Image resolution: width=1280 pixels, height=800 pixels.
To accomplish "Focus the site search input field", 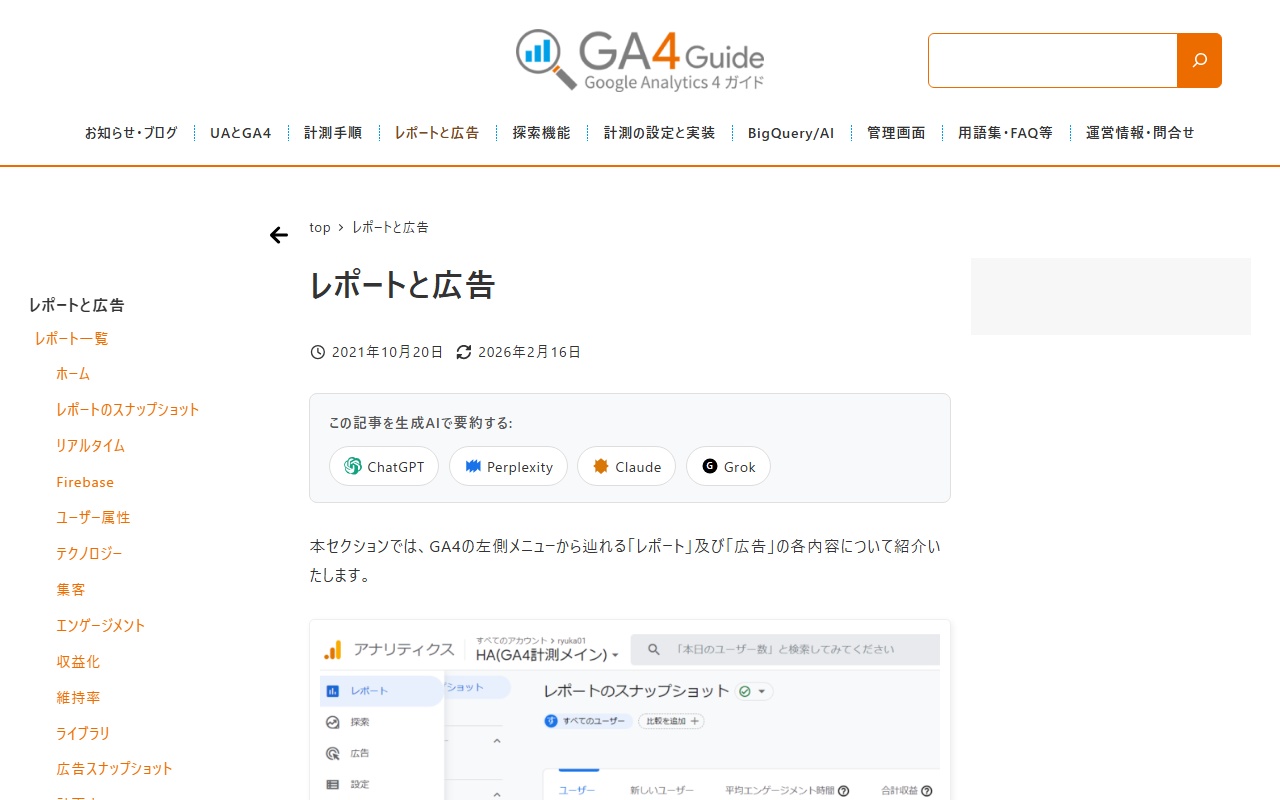I will click(1053, 60).
